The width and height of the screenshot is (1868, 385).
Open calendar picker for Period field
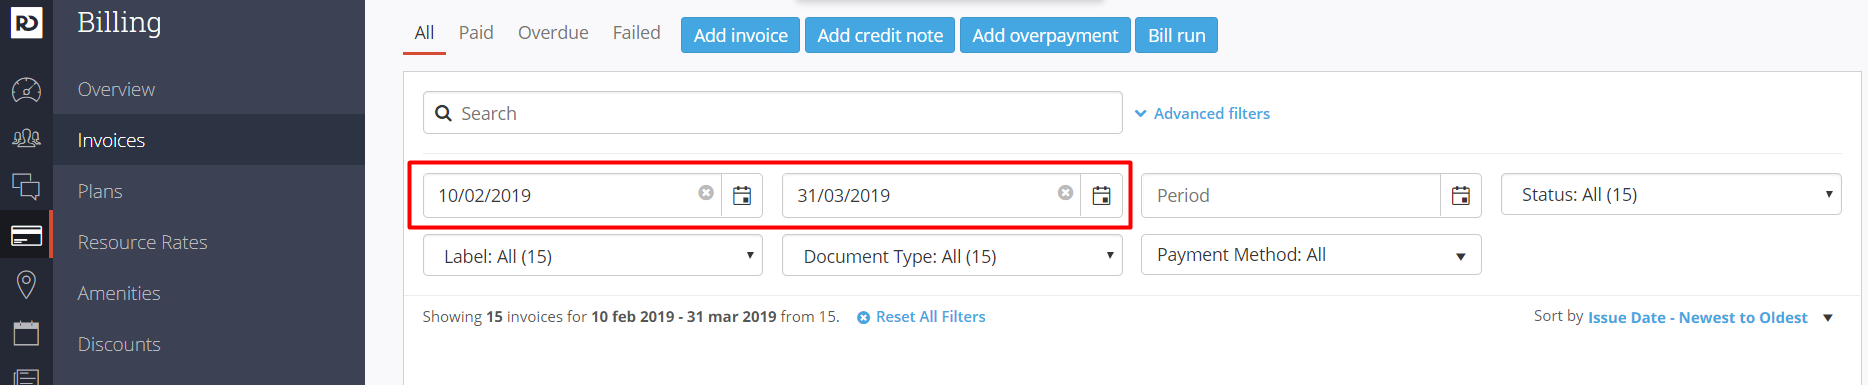point(1461,196)
